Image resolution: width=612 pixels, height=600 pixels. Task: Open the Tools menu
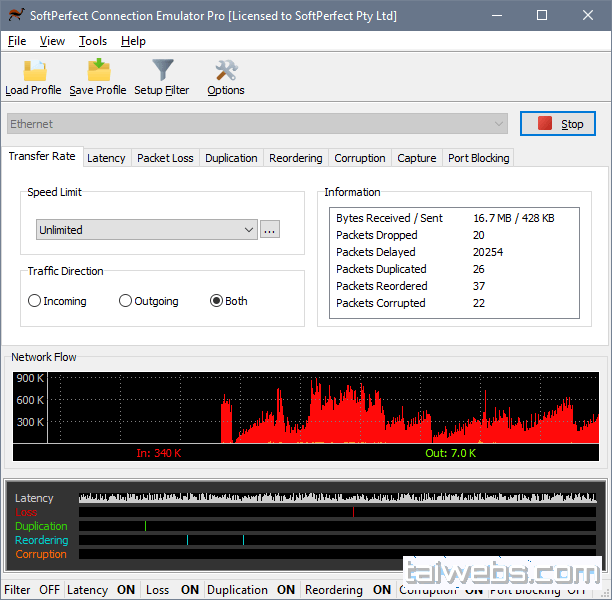(93, 41)
